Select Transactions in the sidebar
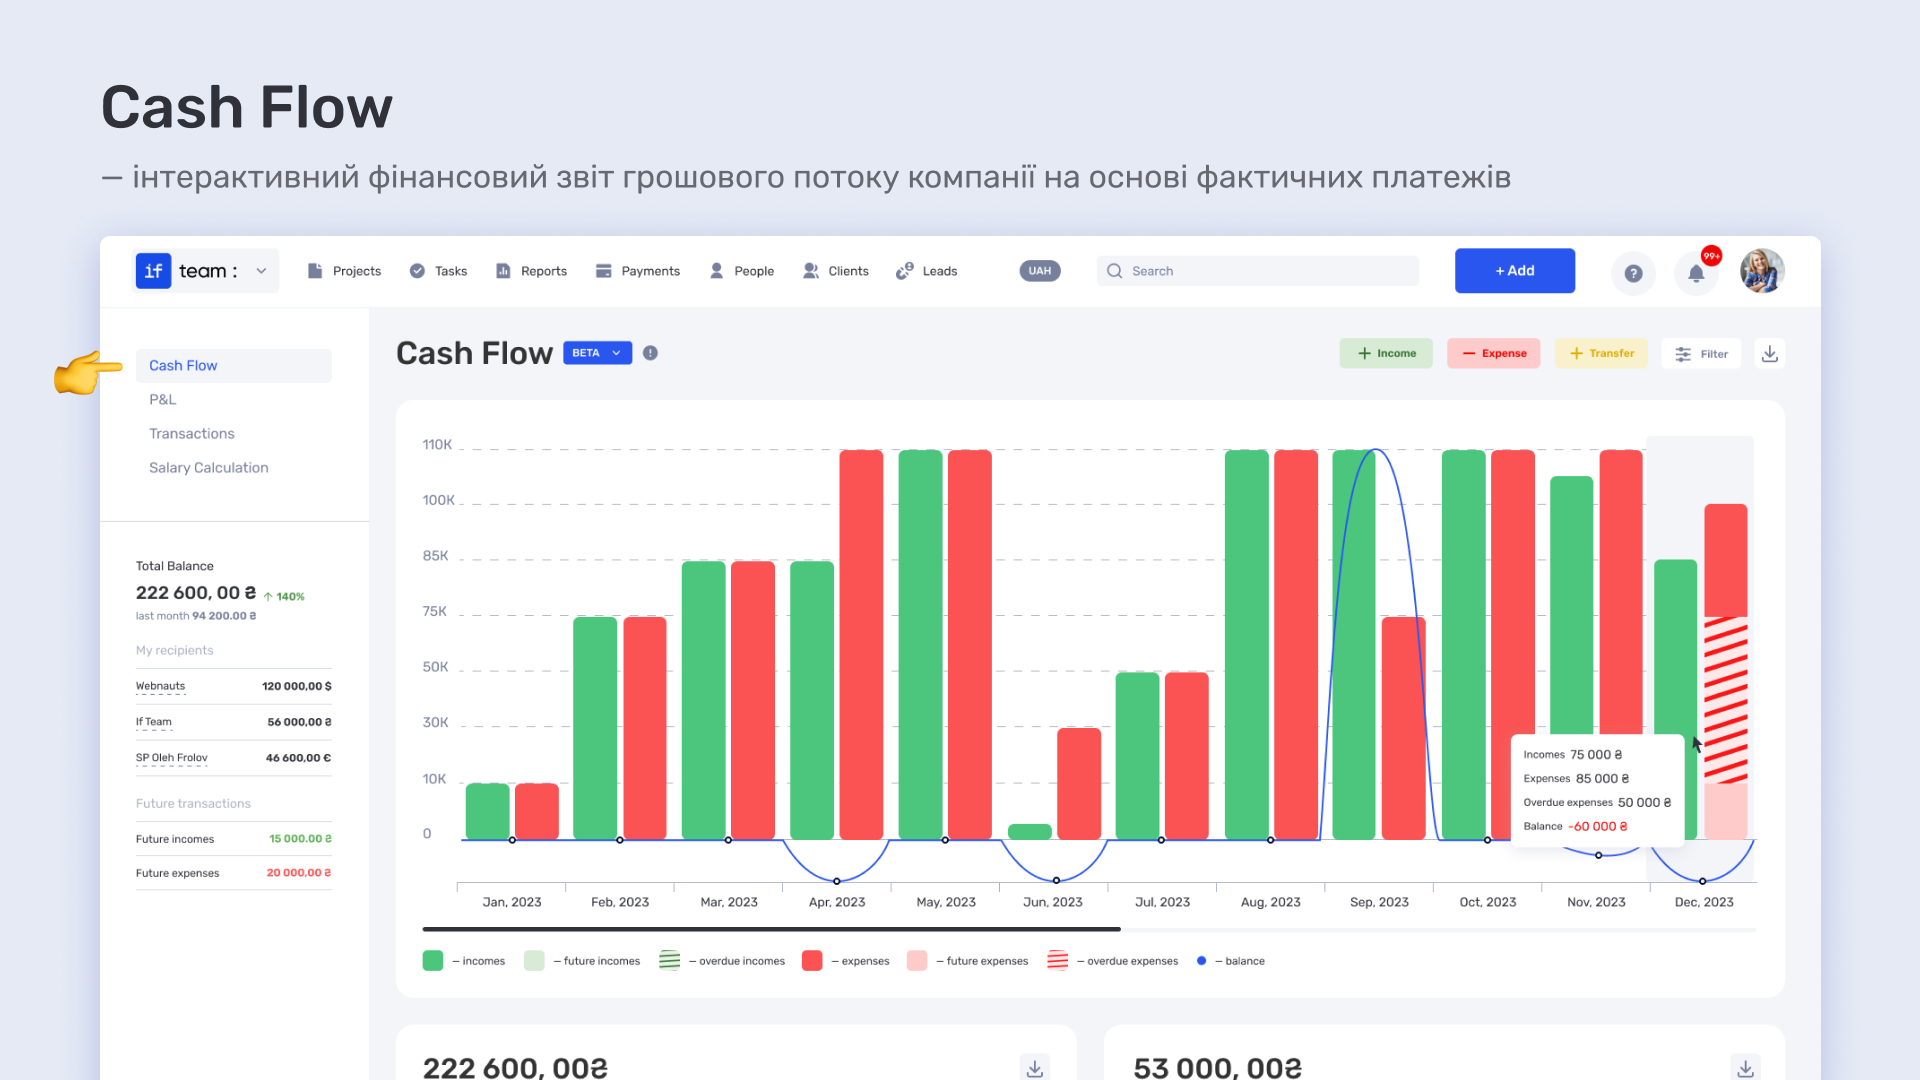Screen dimensions: 1920x1080 [192, 434]
